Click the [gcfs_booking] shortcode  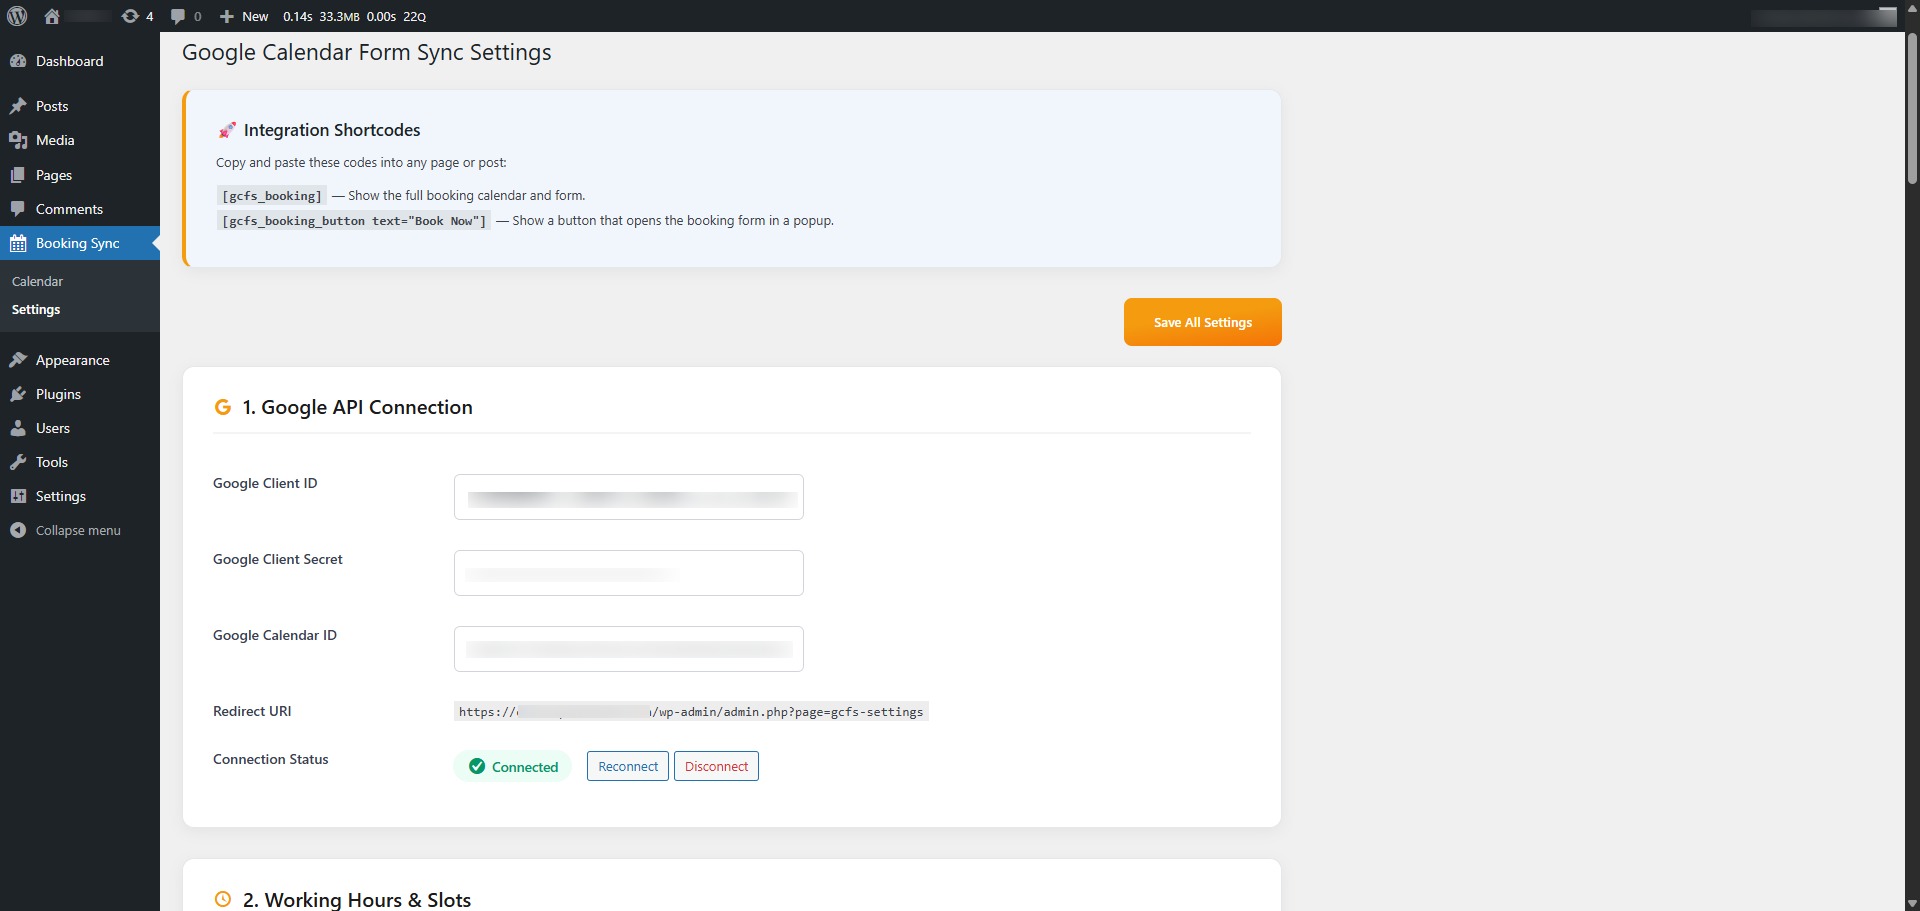tap(272, 196)
